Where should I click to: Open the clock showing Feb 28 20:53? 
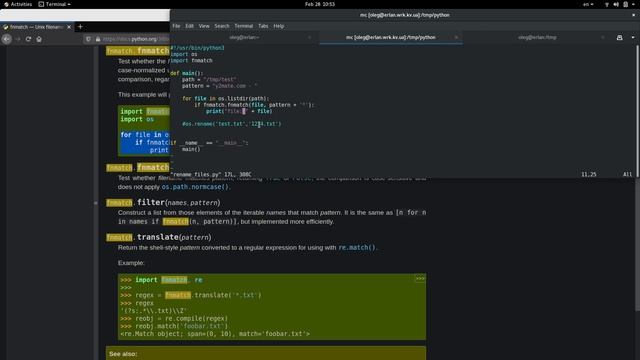click(320, 4)
